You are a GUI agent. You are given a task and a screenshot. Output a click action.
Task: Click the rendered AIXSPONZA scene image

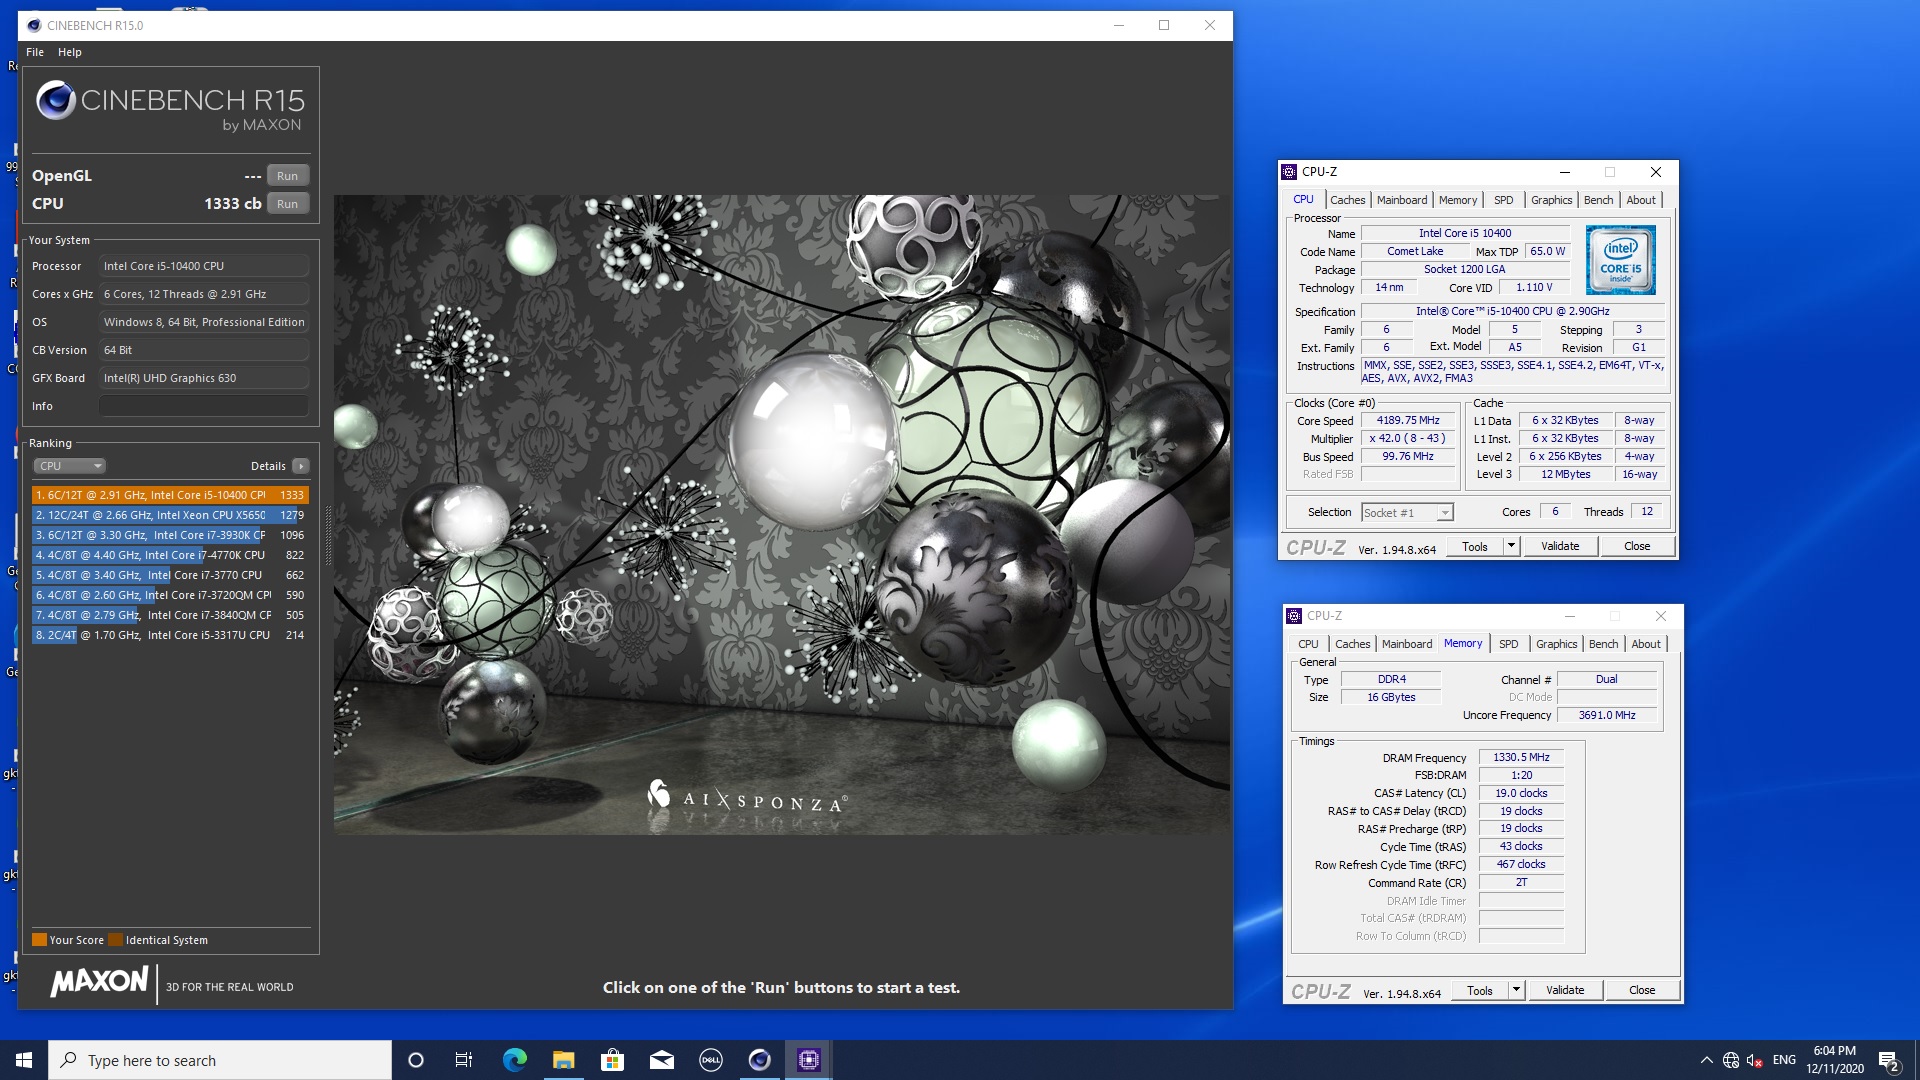tap(782, 514)
